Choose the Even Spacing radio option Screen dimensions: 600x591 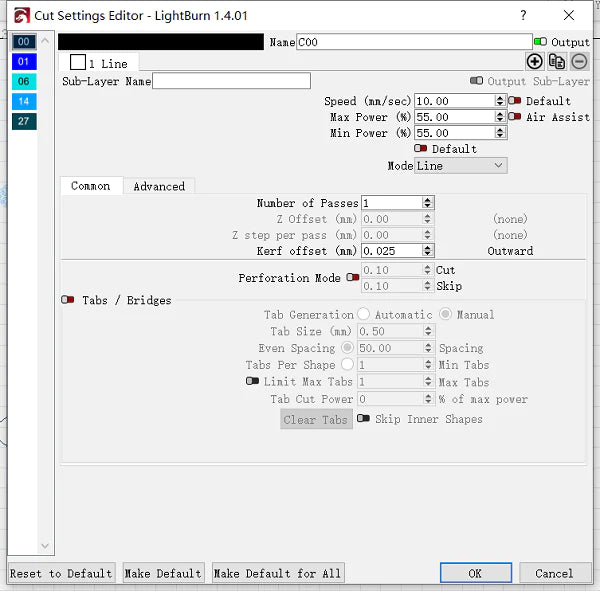(x=347, y=348)
